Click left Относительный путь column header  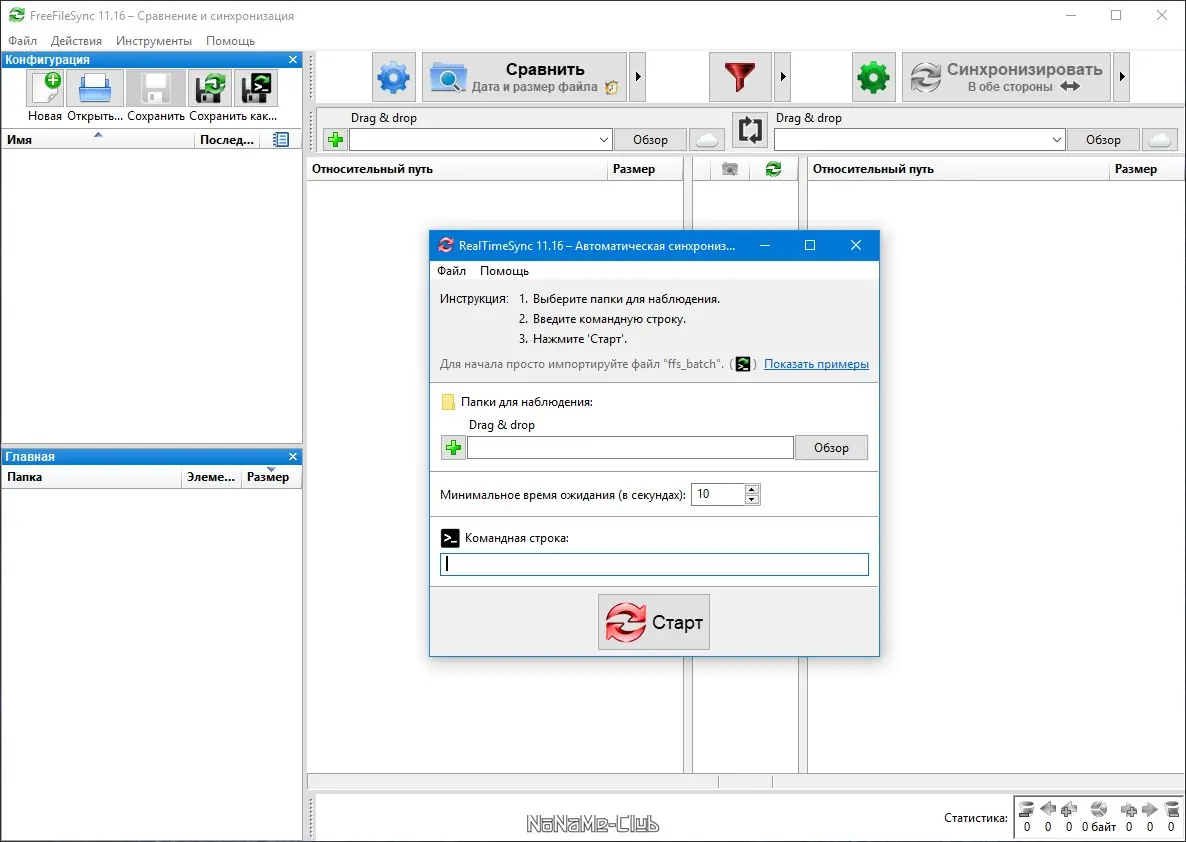(457, 169)
